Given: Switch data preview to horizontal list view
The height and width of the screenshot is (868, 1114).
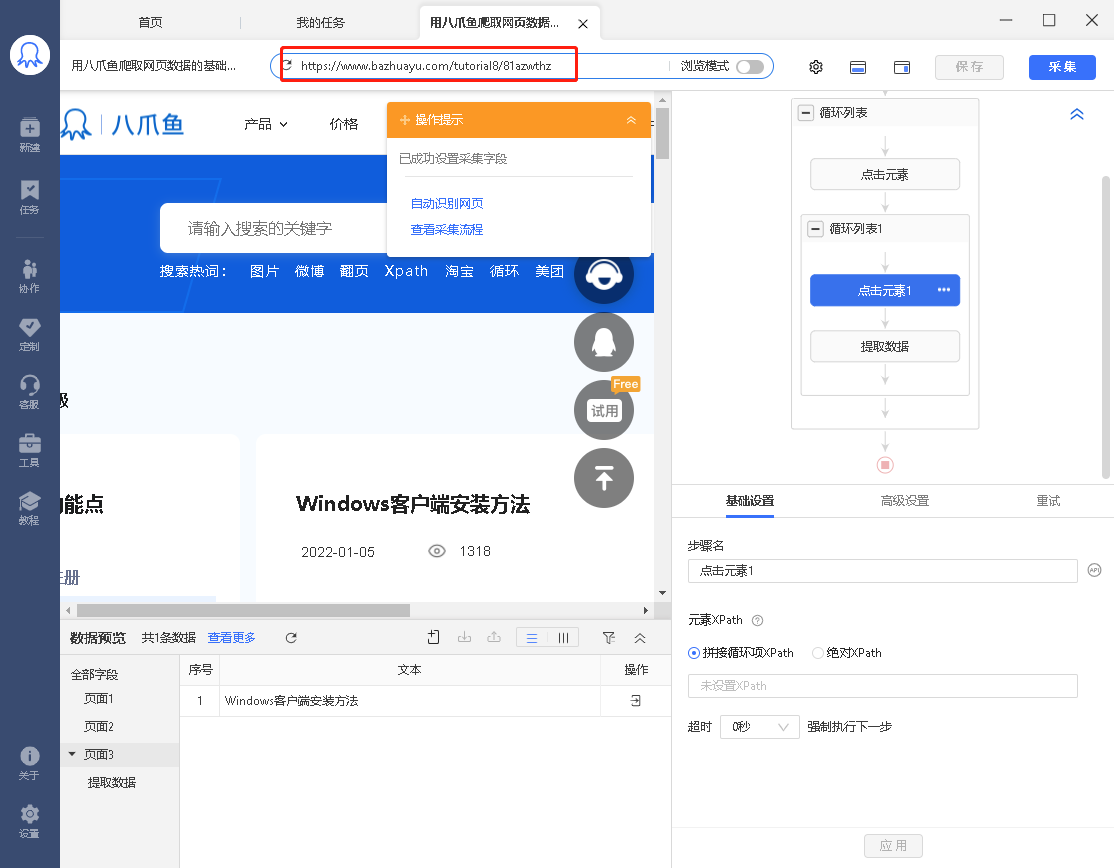Looking at the screenshot, I should pos(531,638).
